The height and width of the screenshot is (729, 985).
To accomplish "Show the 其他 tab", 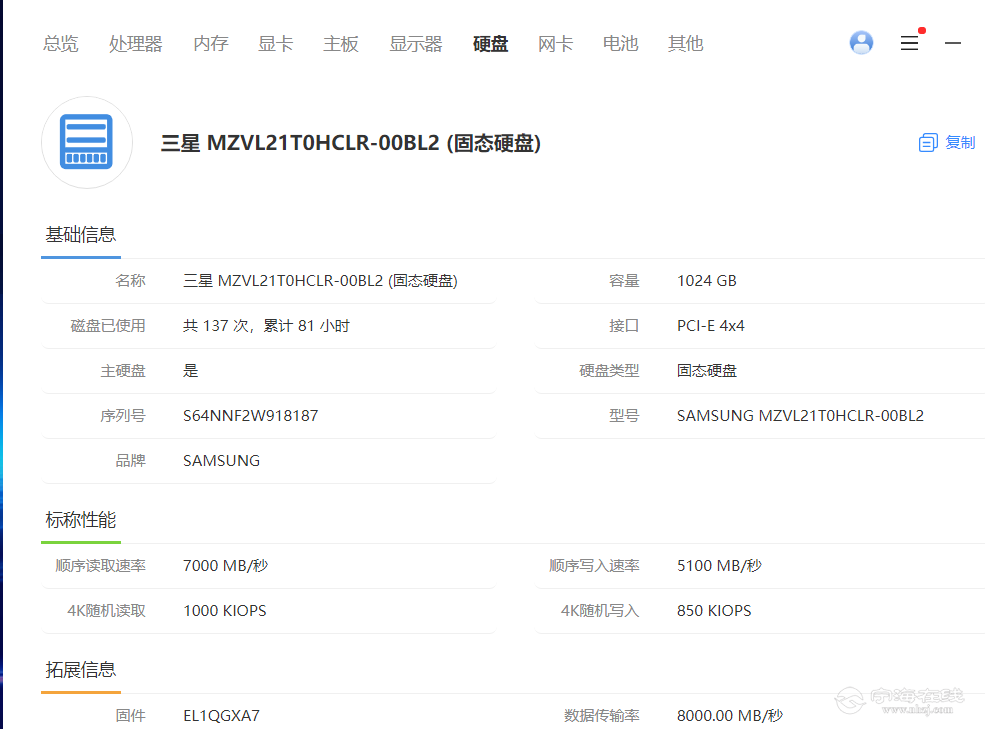I will 686,43.
